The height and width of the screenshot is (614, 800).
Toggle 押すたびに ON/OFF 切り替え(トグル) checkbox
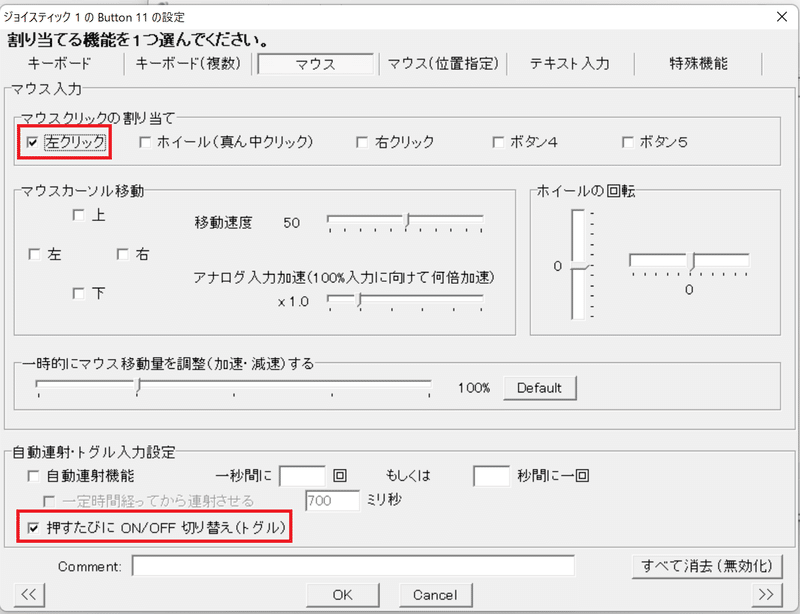coord(33,528)
